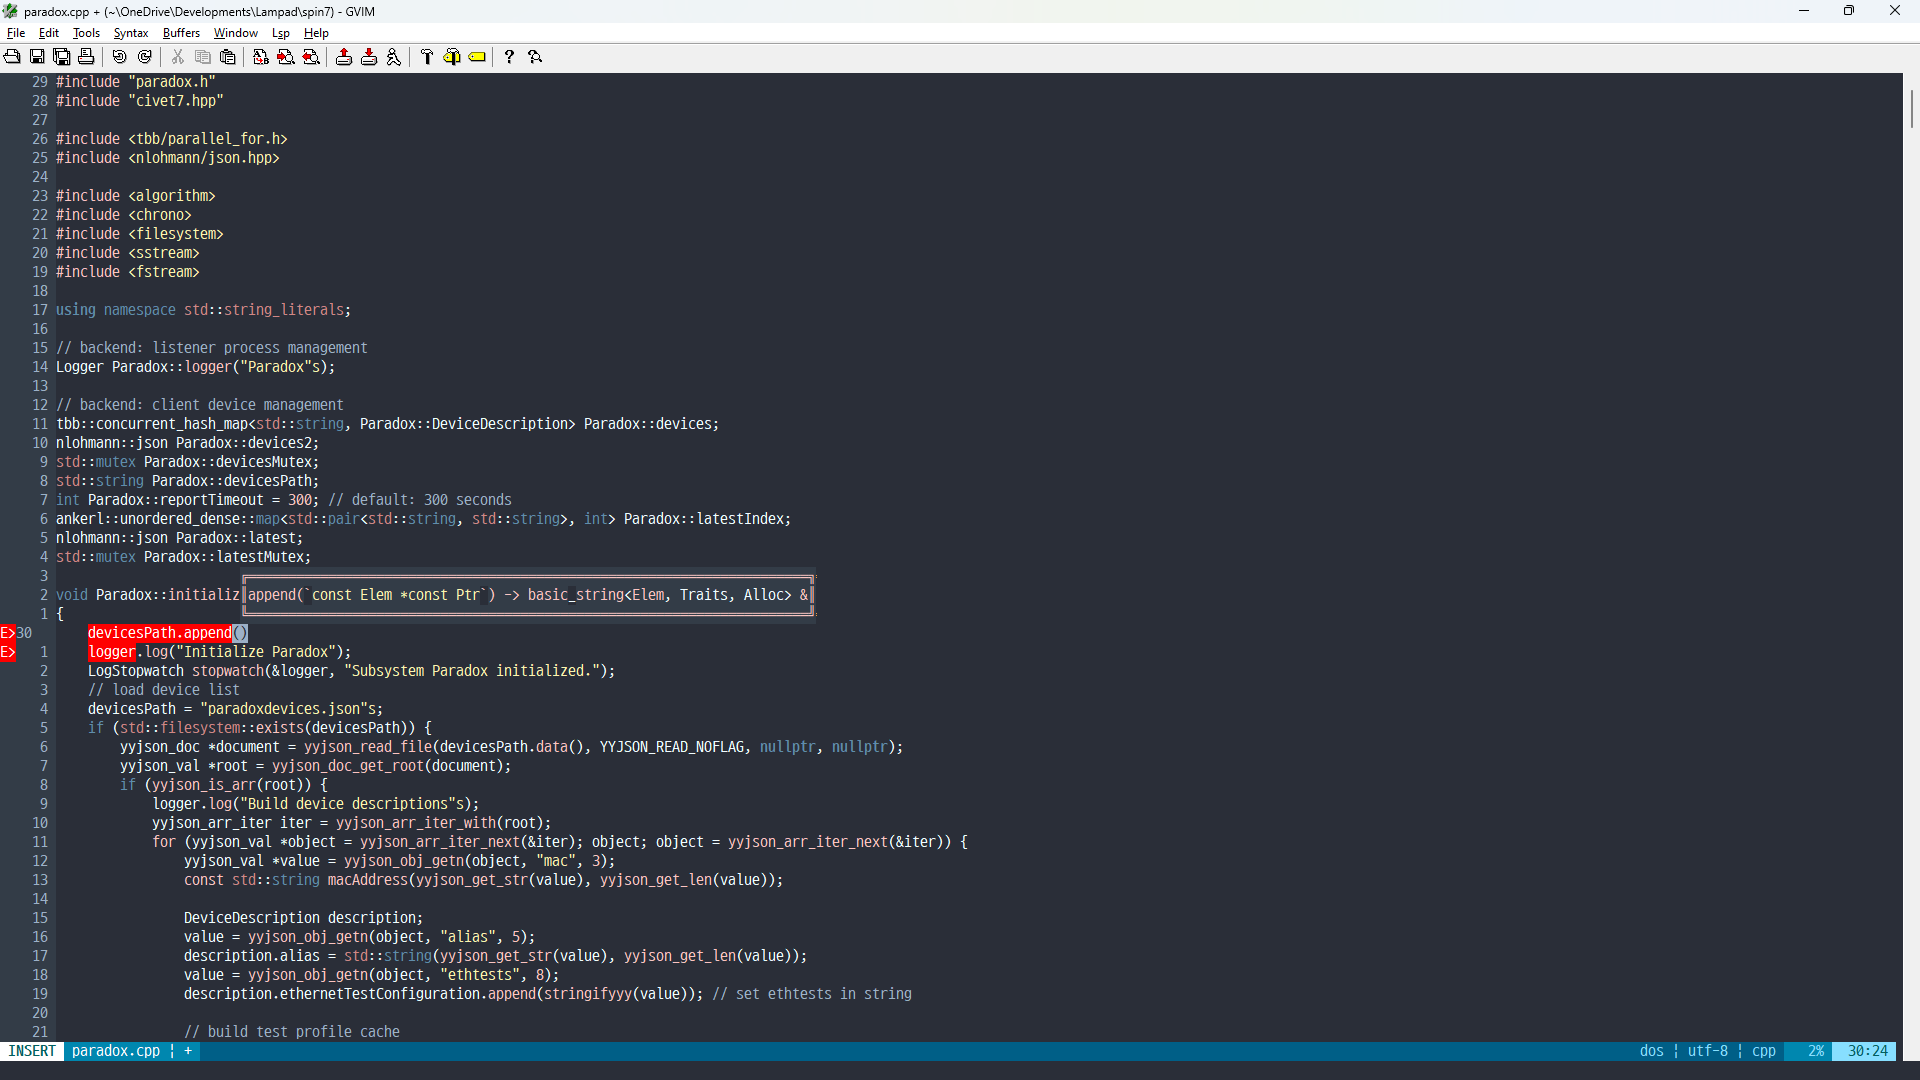Screen dimensions: 1920x1080
Task: Open Find and Replace toolbar icon
Action: (261, 57)
